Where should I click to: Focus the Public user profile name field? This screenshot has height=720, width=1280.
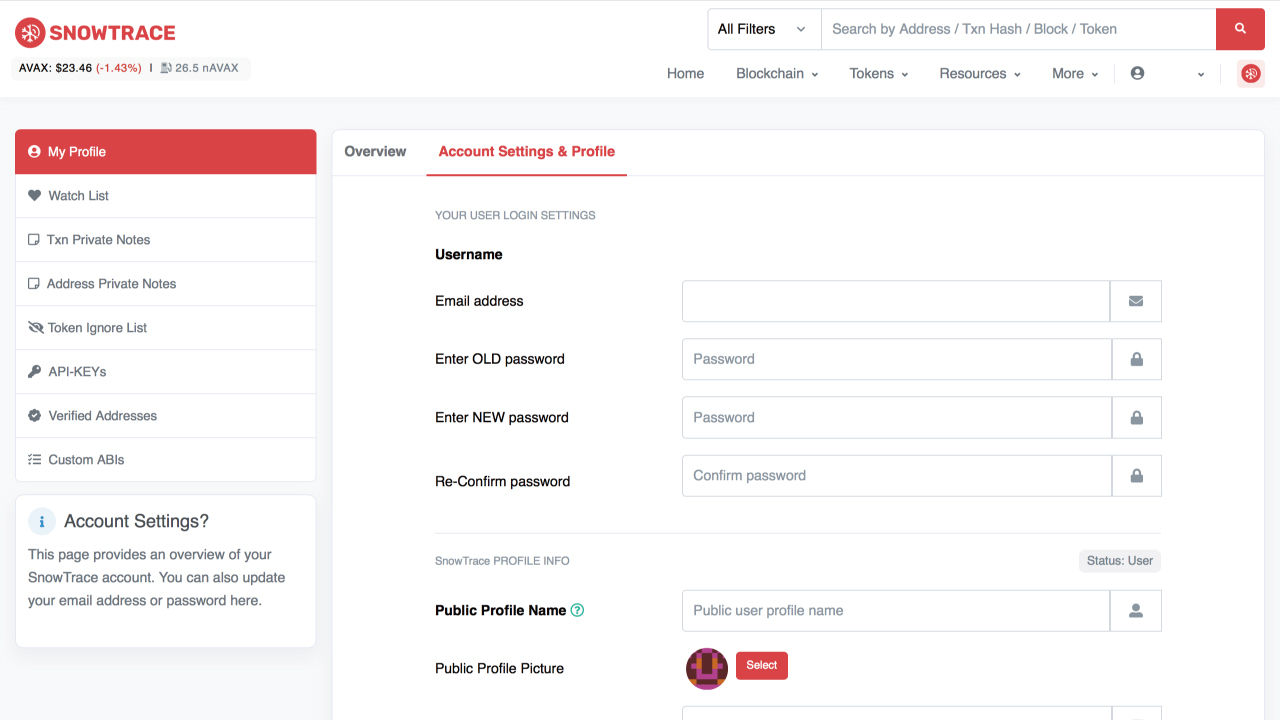pos(896,611)
